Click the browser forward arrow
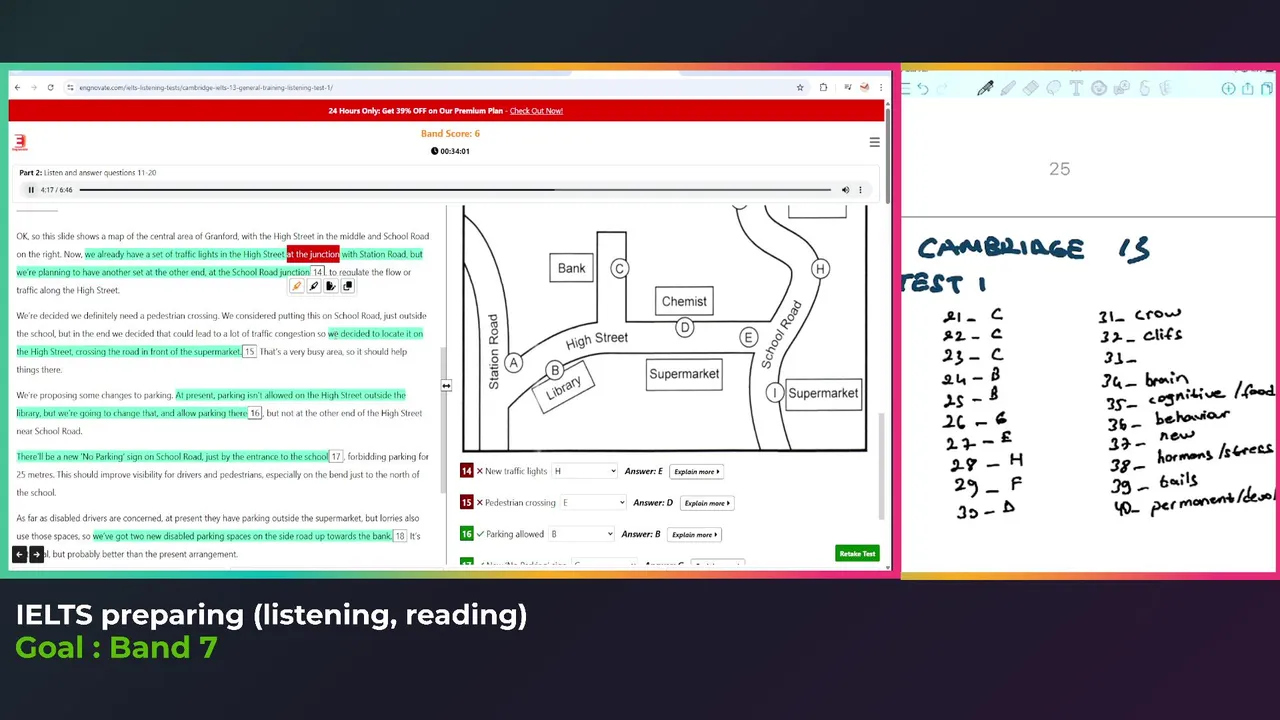Screen dimensions: 1280x720 [x=33, y=88]
